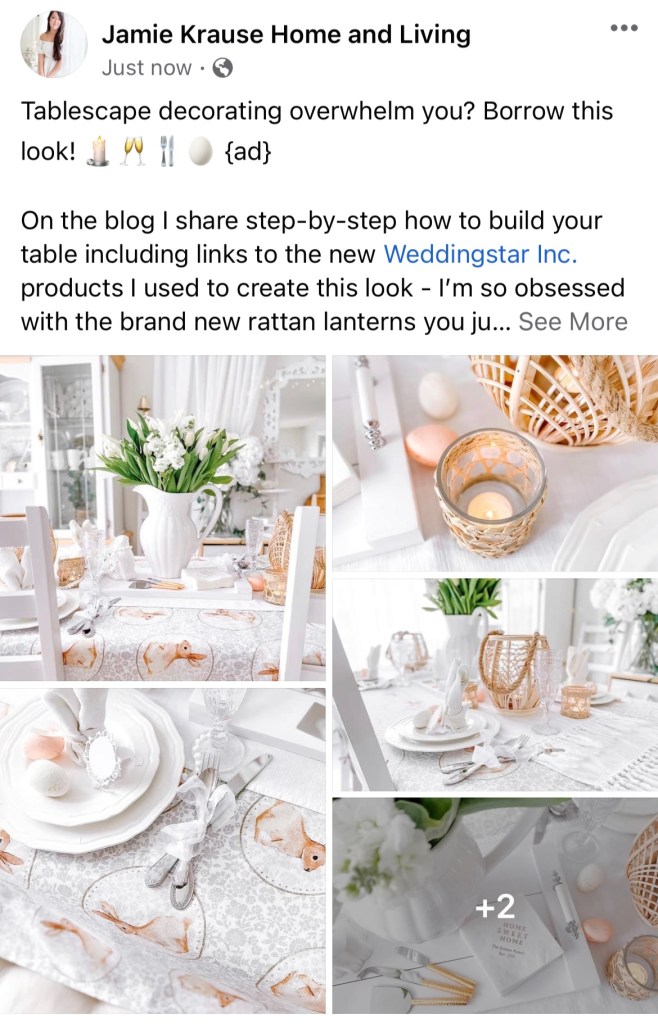658x1024 pixels.
Task: Open photo of plates with bunny tablecloth
Action: (163, 851)
